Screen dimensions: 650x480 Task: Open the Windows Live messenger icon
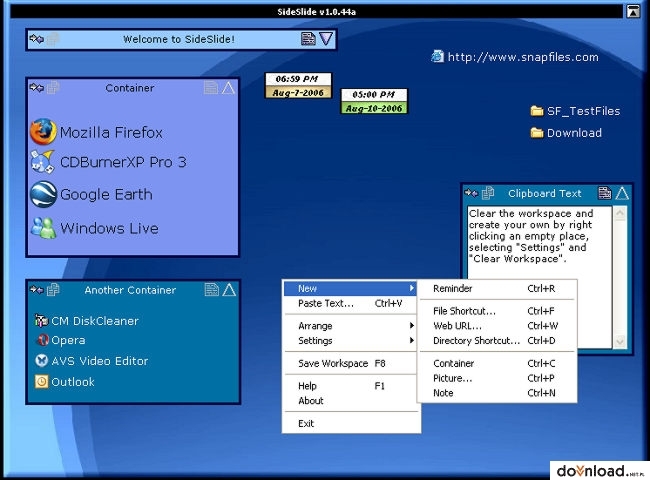(43, 228)
